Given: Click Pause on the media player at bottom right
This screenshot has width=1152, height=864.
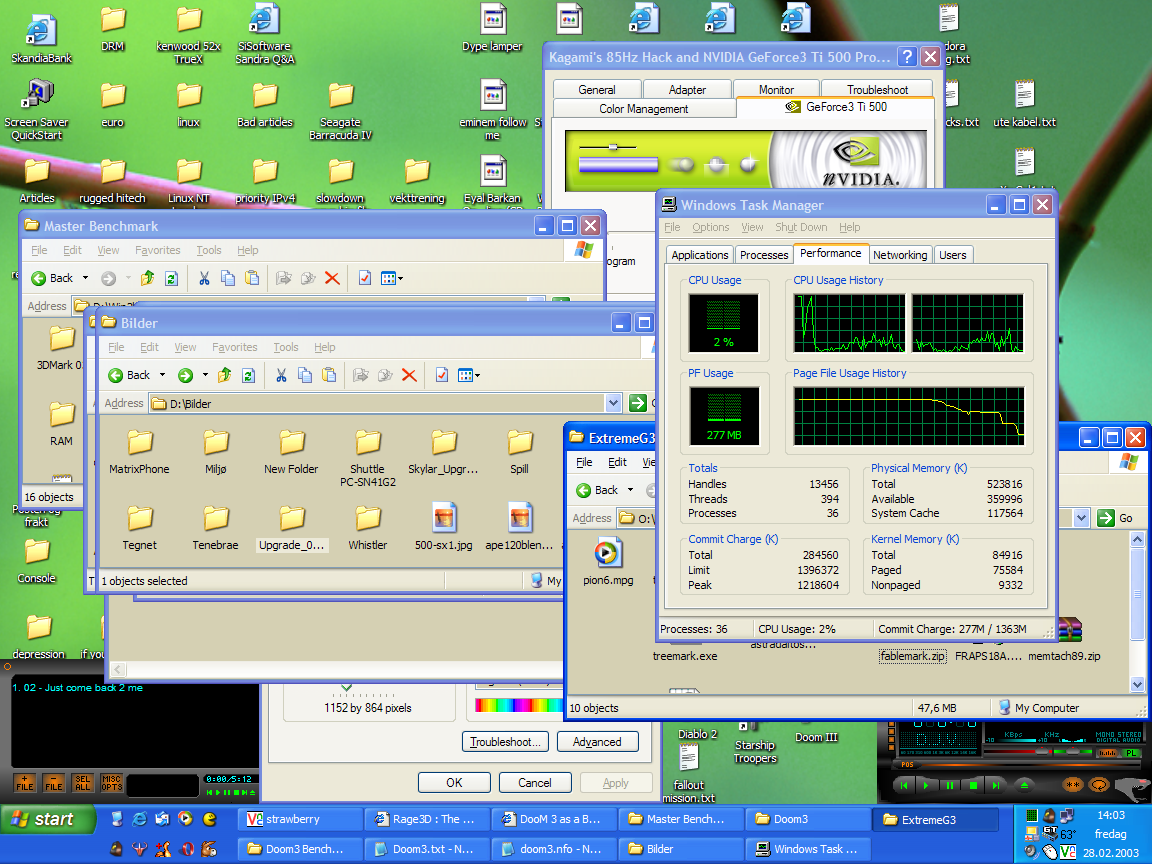Looking at the screenshot, I should (x=949, y=785).
